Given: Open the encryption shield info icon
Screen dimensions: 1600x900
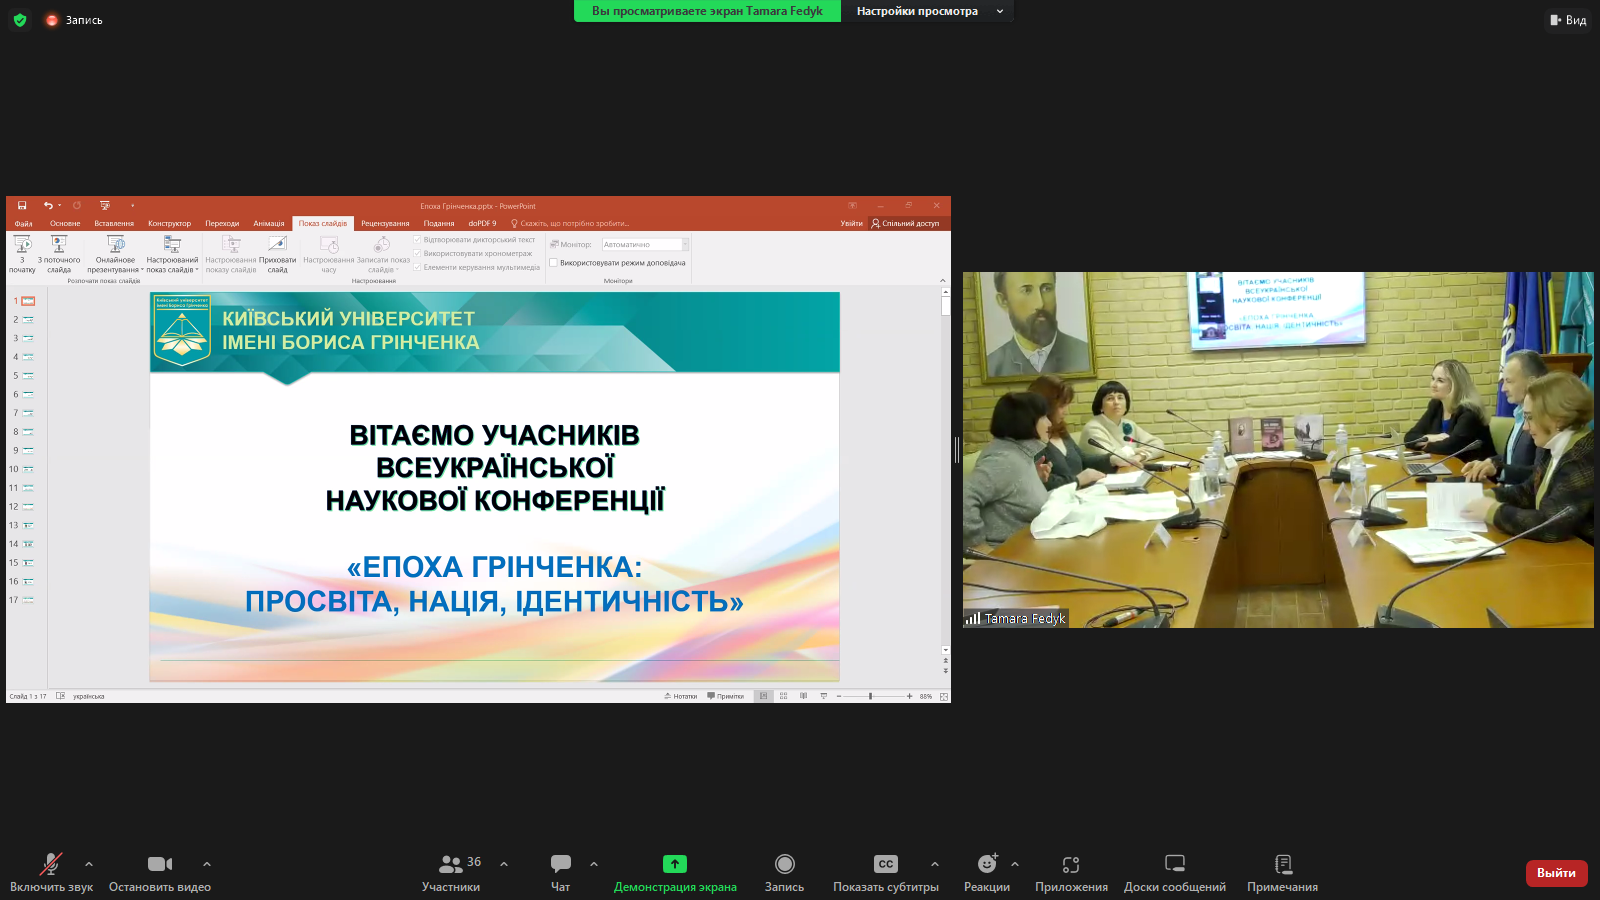Looking at the screenshot, I should click(20, 20).
